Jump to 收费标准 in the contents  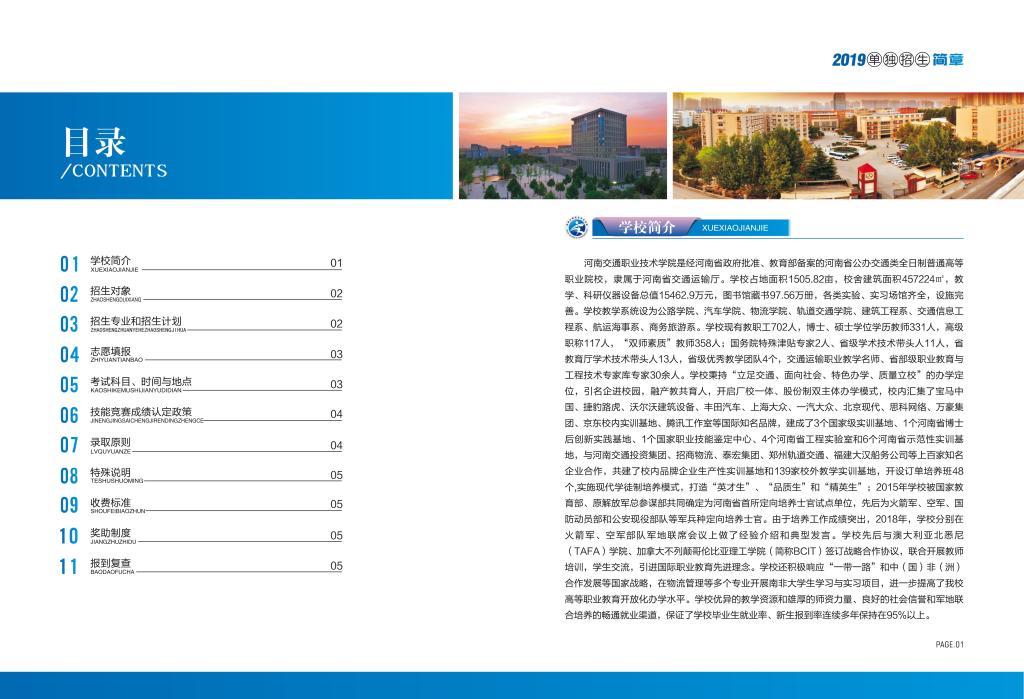point(110,503)
